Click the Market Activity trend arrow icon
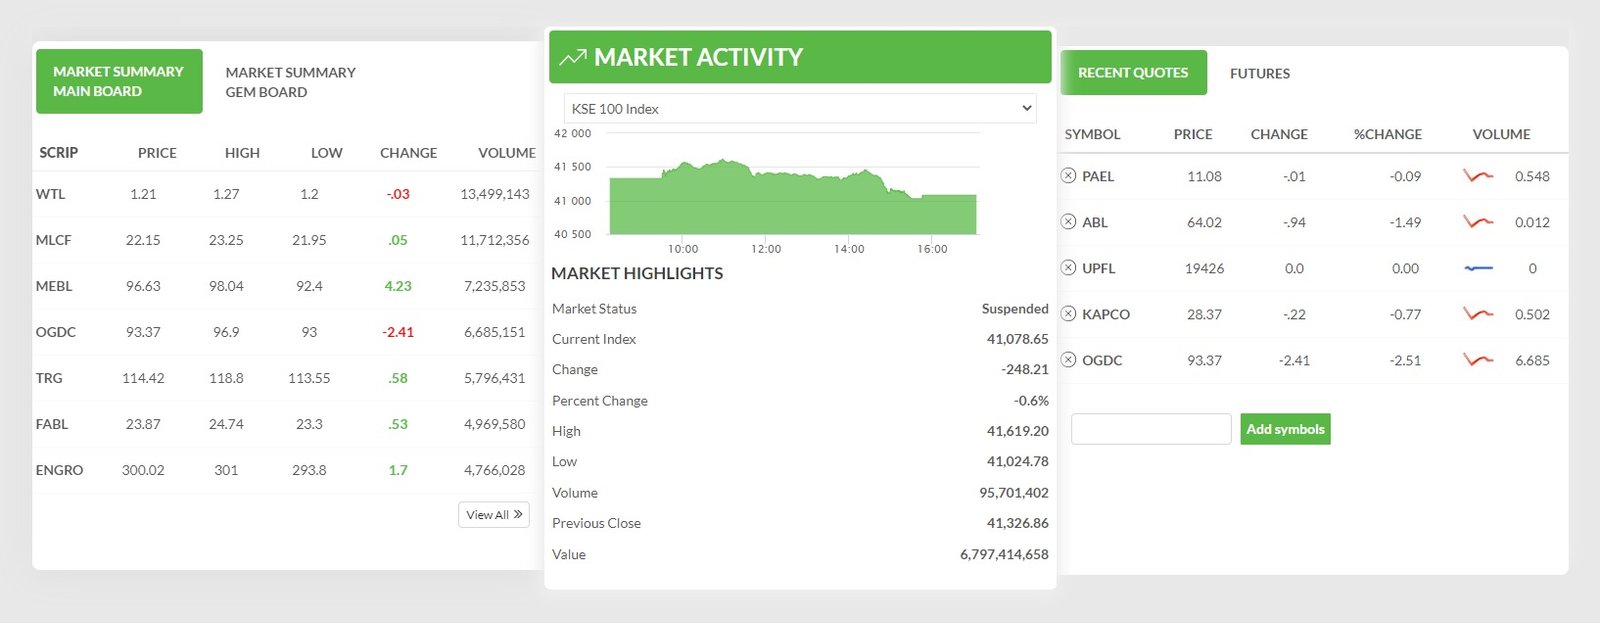The width and height of the screenshot is (1600, 623). (572, 58)
